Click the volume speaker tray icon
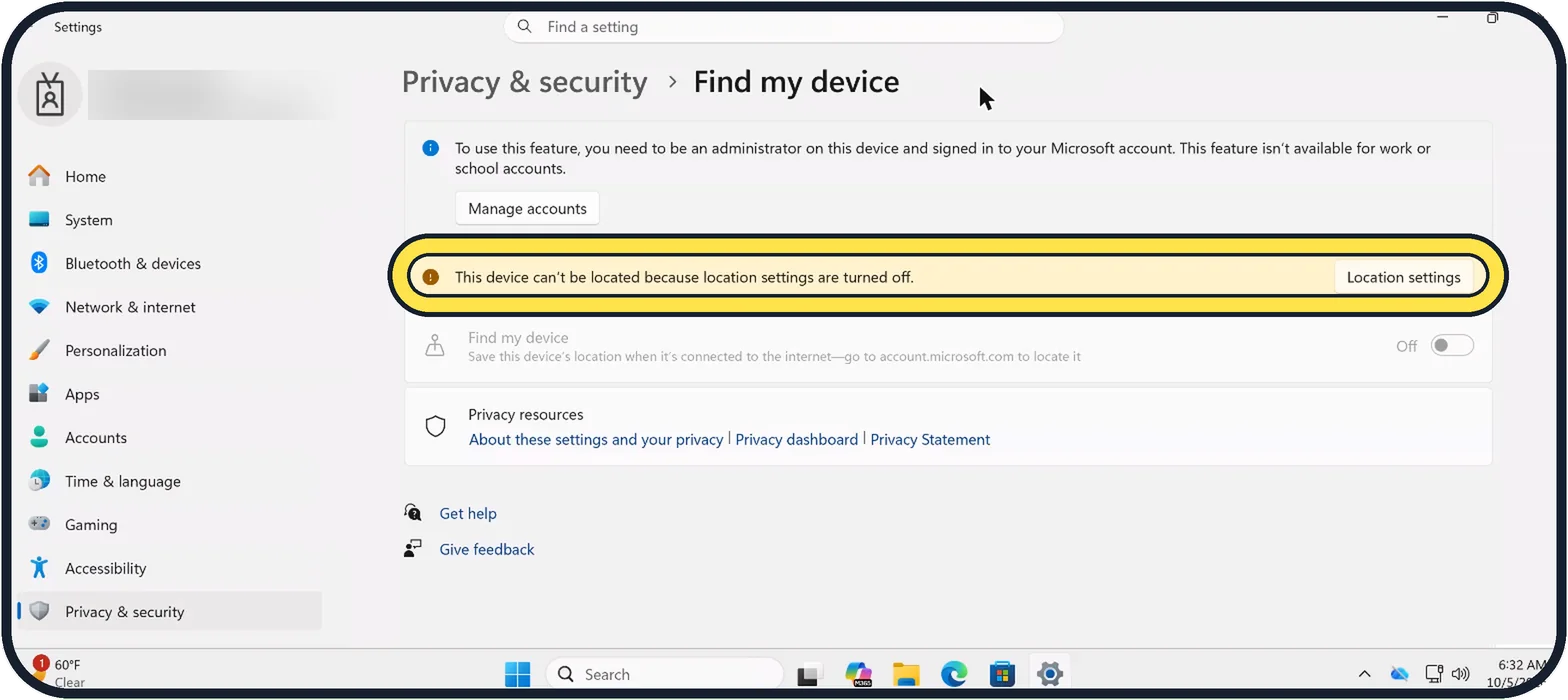This screenshot has height=700, width=1568. point(1460,673)
